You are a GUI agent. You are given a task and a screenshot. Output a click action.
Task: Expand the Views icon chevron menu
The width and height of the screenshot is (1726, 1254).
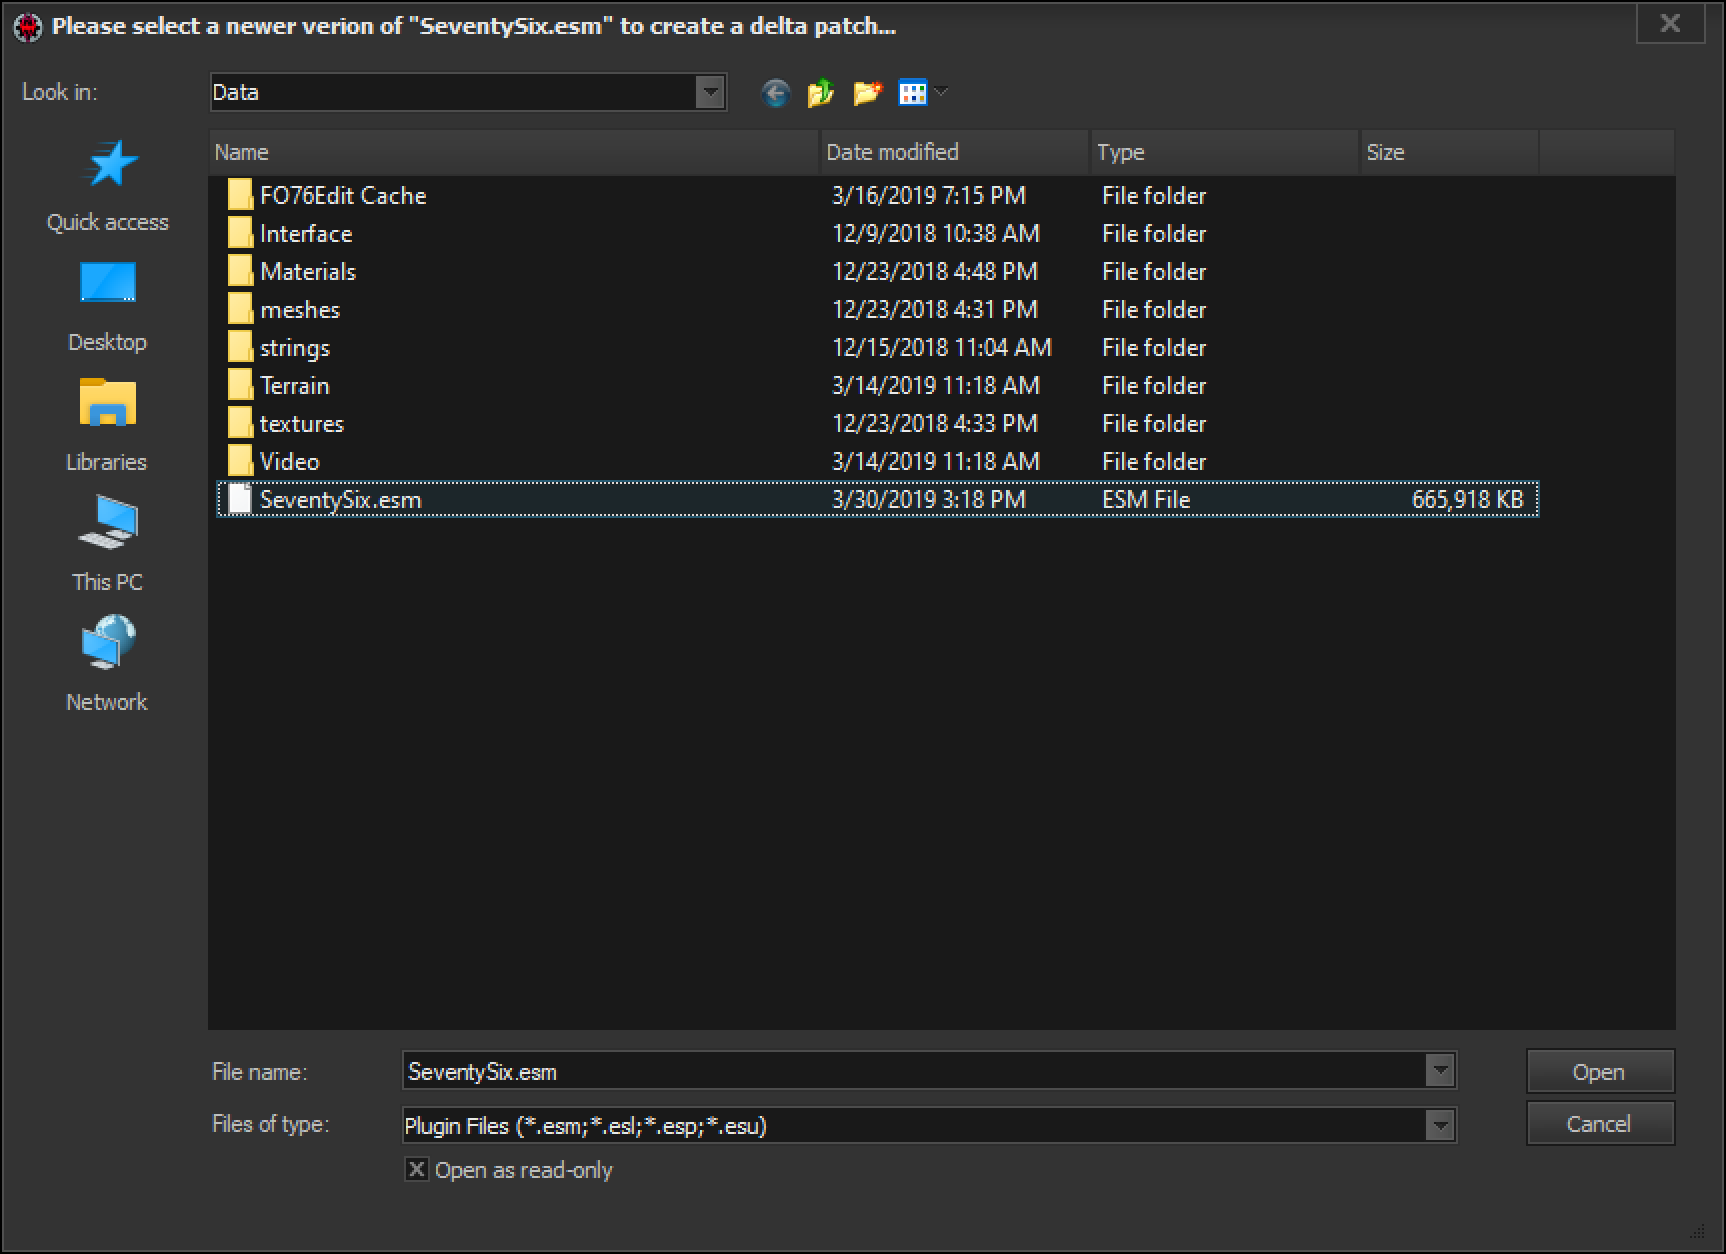938,92
